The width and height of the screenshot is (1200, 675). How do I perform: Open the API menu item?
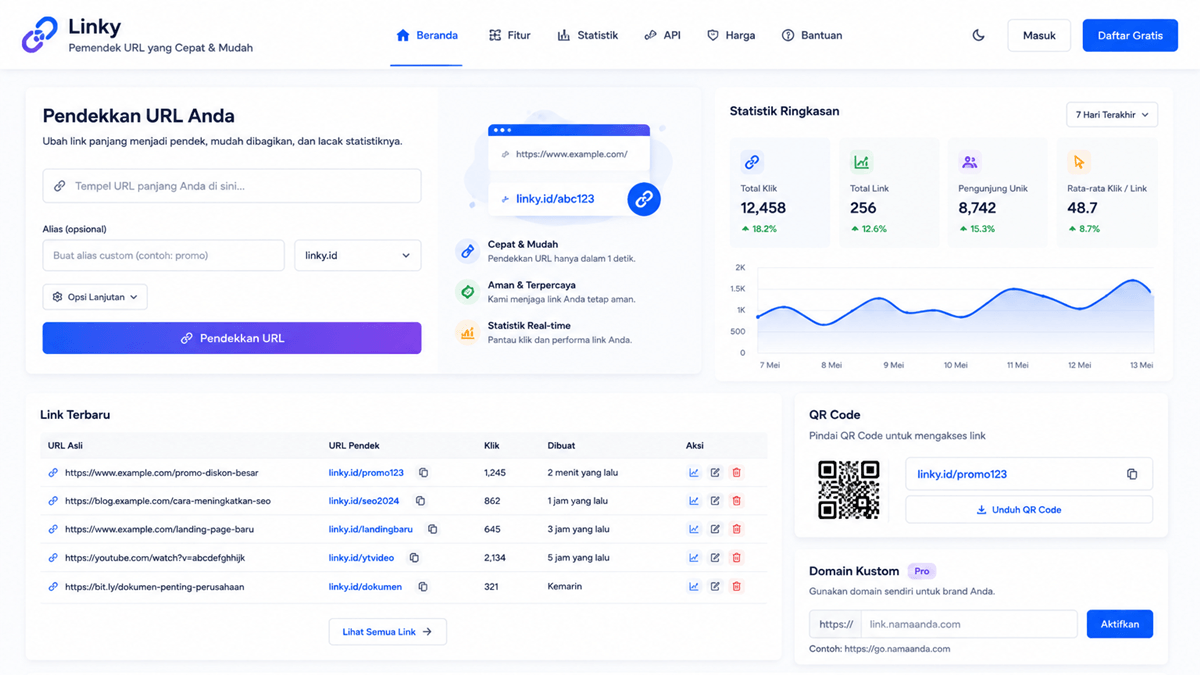(x=663, y=35)
